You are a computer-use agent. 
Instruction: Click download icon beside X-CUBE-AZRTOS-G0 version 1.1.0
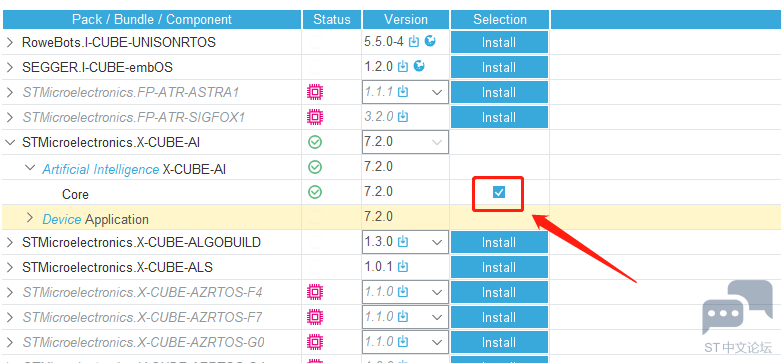click(x=403, y=342)
